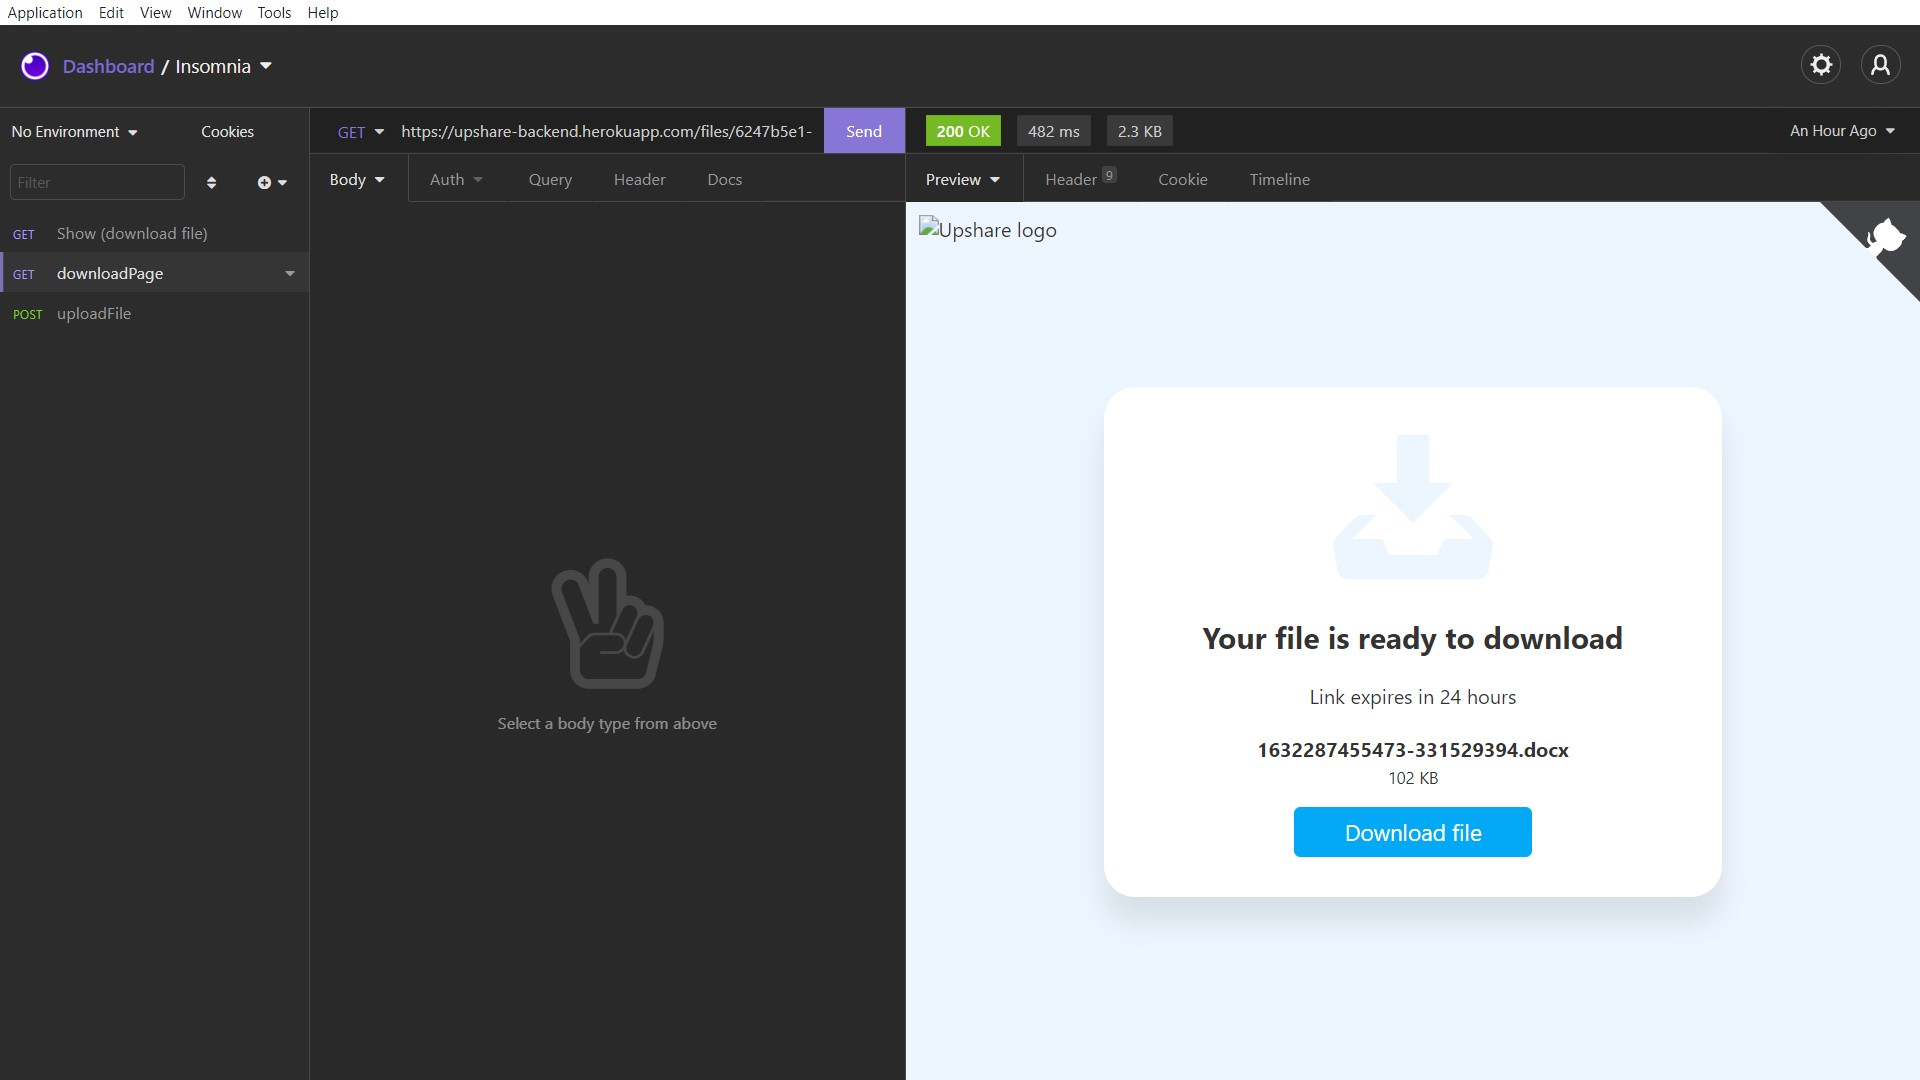Click the broken Upshare logo image
The image size is (1920, 1080).
click(x=987, y=230)
